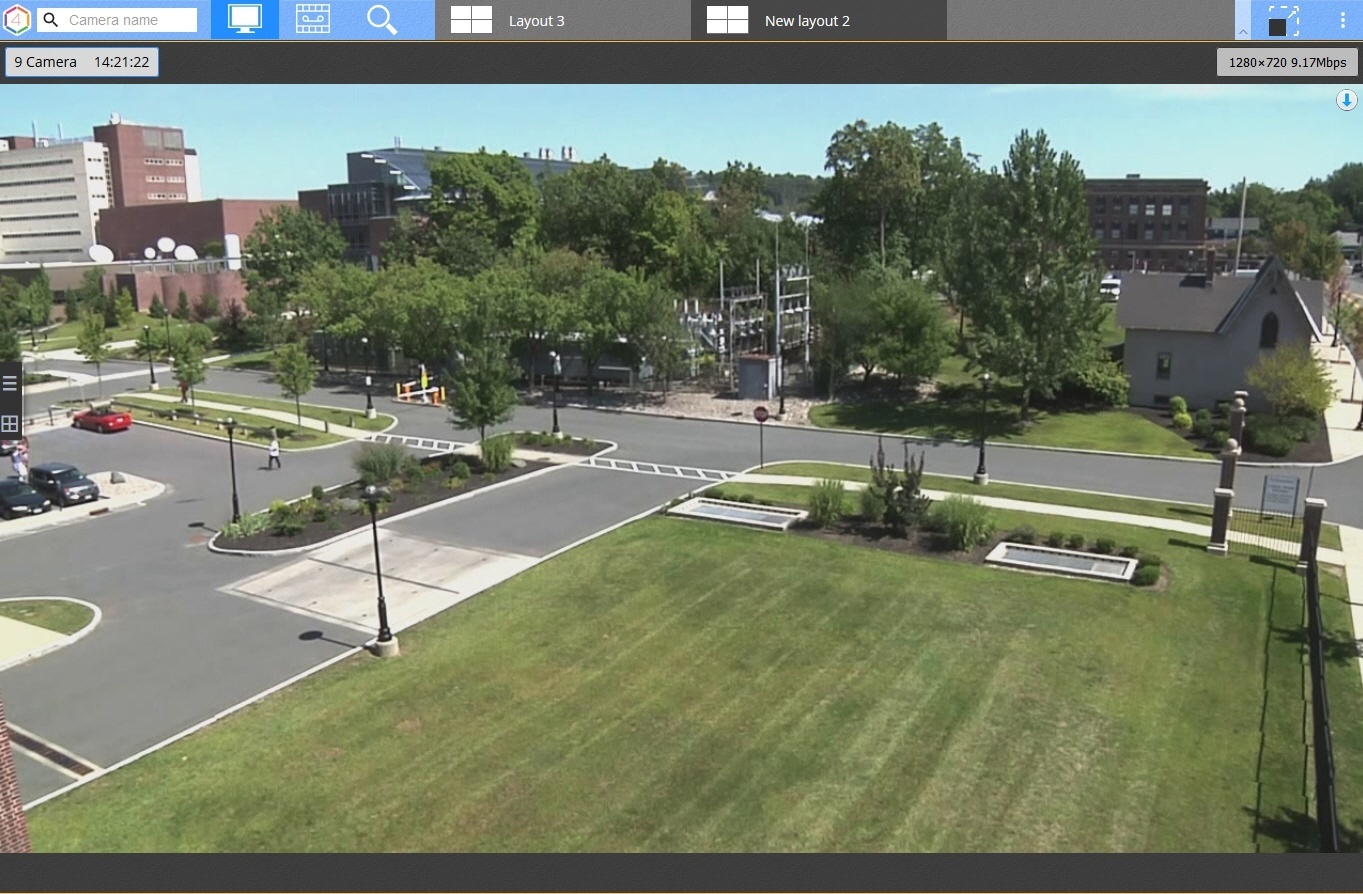Open the grid panel icon on left edge
The width and height of the screenshot is (1363, 894).
point(10,424)
